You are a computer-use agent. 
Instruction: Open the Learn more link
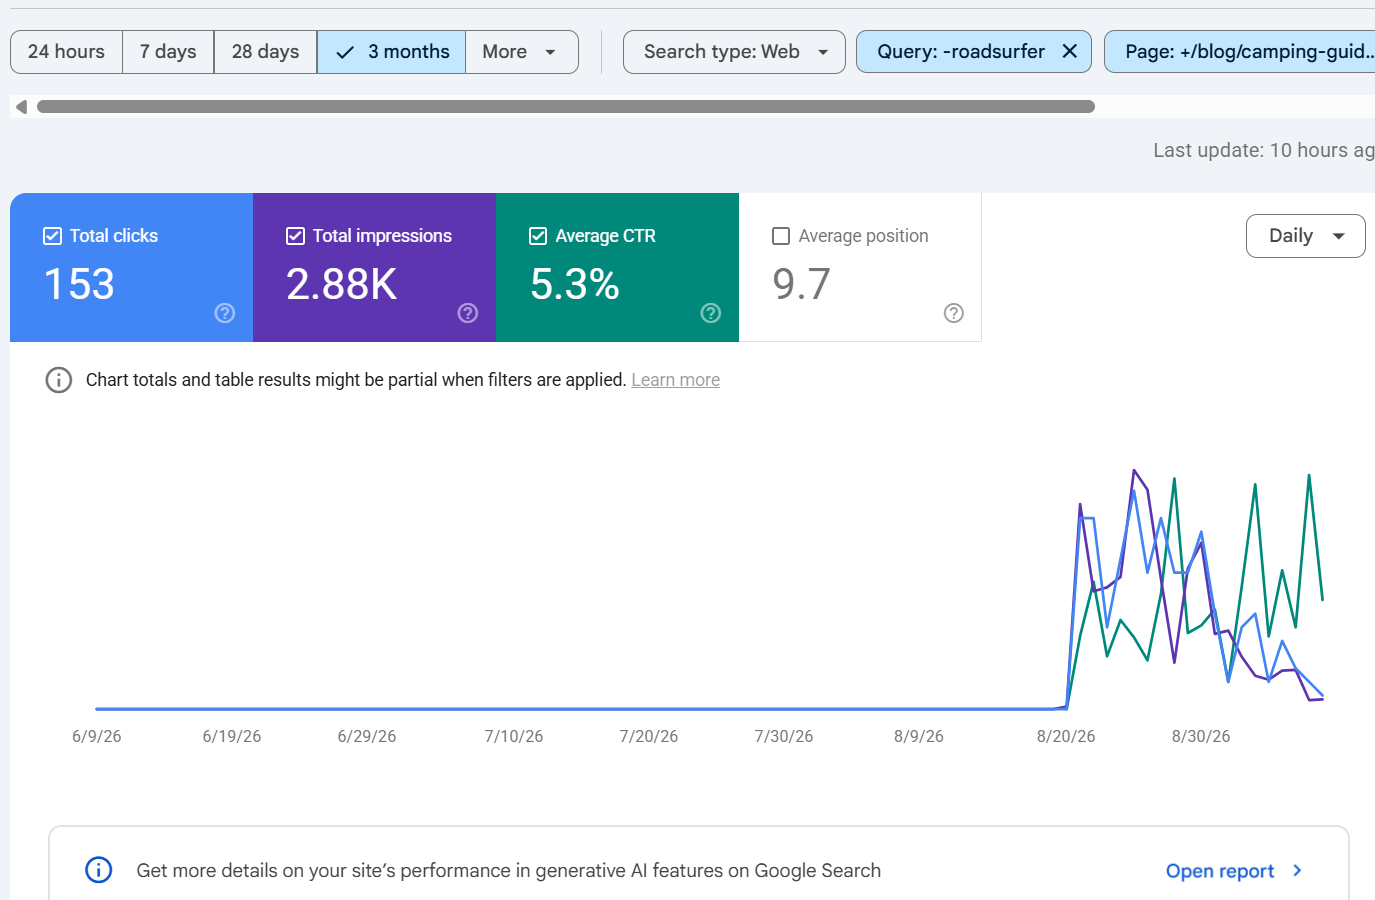point(676,380)
